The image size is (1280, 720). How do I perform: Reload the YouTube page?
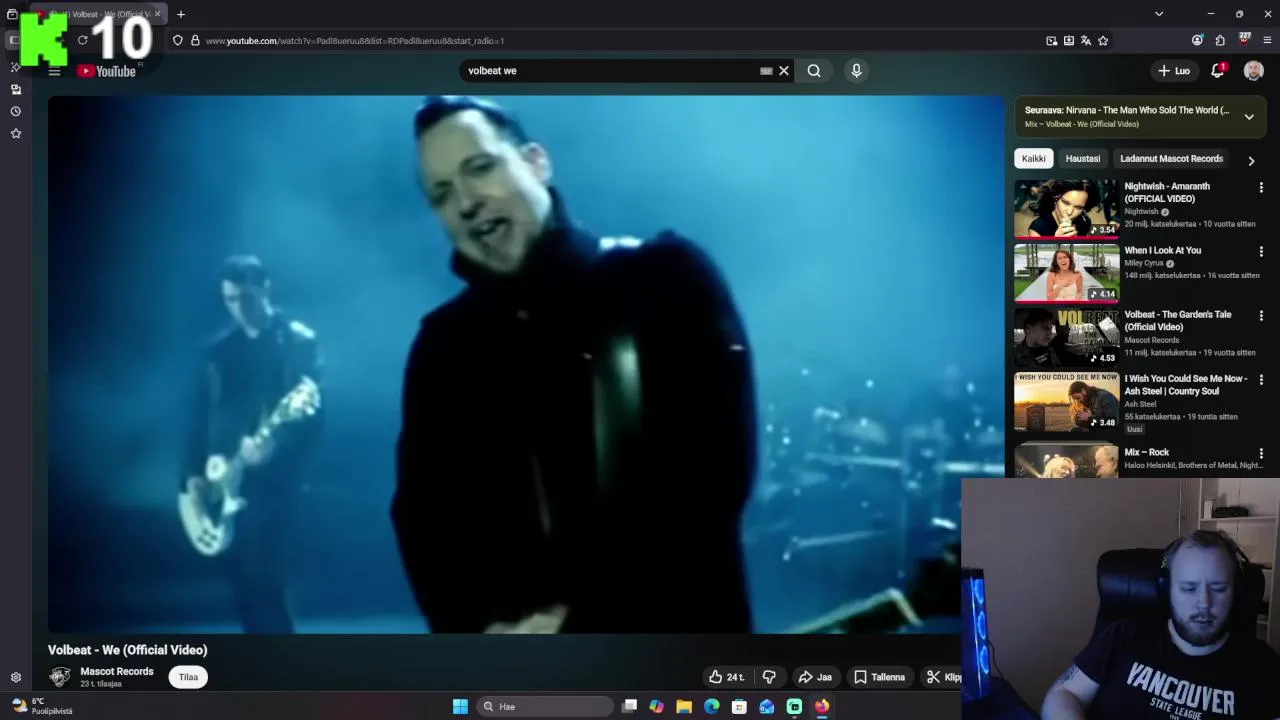tap(82, 41)
